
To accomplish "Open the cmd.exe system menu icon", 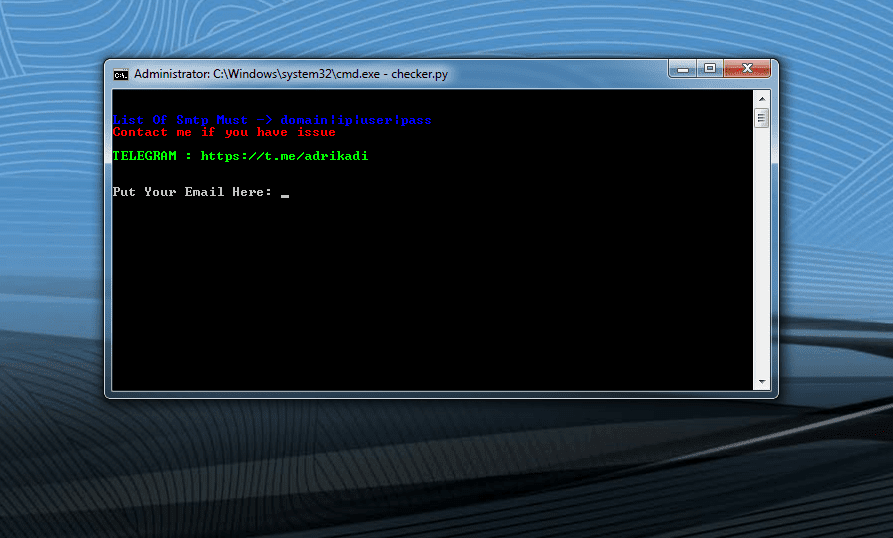I will coord(120,73).
